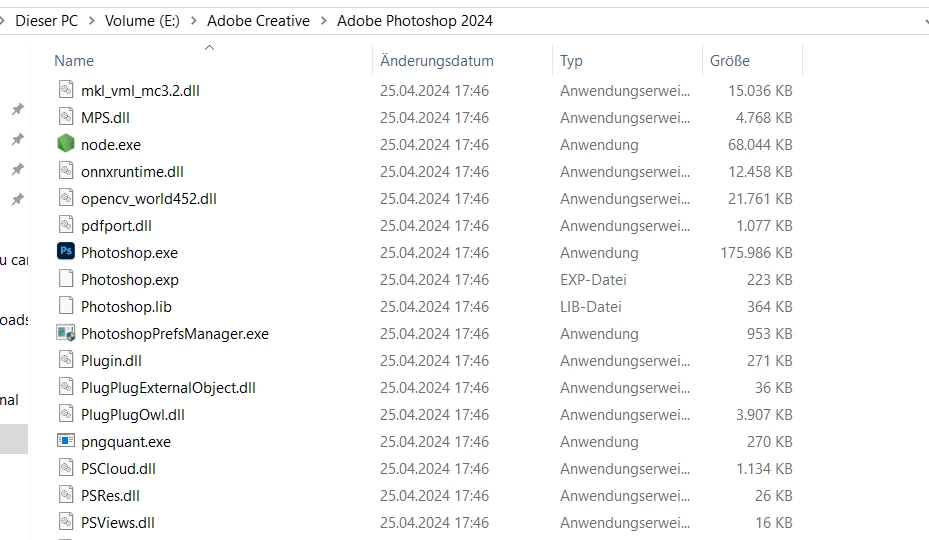Image resolution: width=929 pixels, height=540 pixels.
Task: Open address bar history dropdown arrow
Action: tap(925, 21)
